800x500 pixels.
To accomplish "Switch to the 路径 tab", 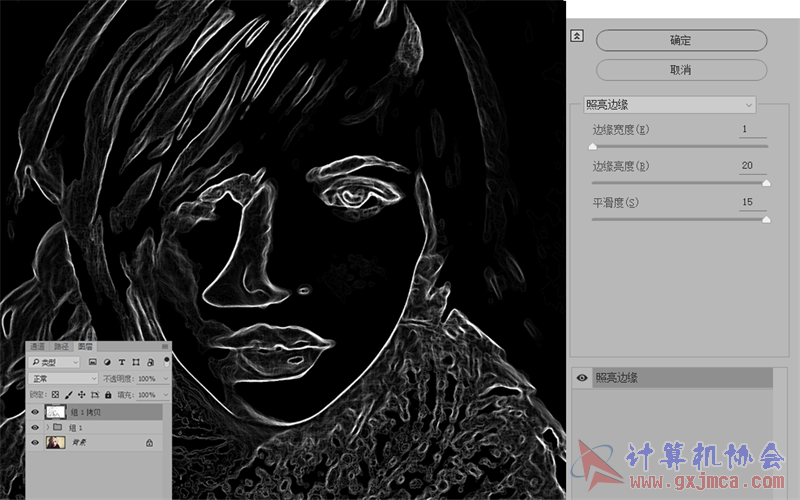I will 61,346.
